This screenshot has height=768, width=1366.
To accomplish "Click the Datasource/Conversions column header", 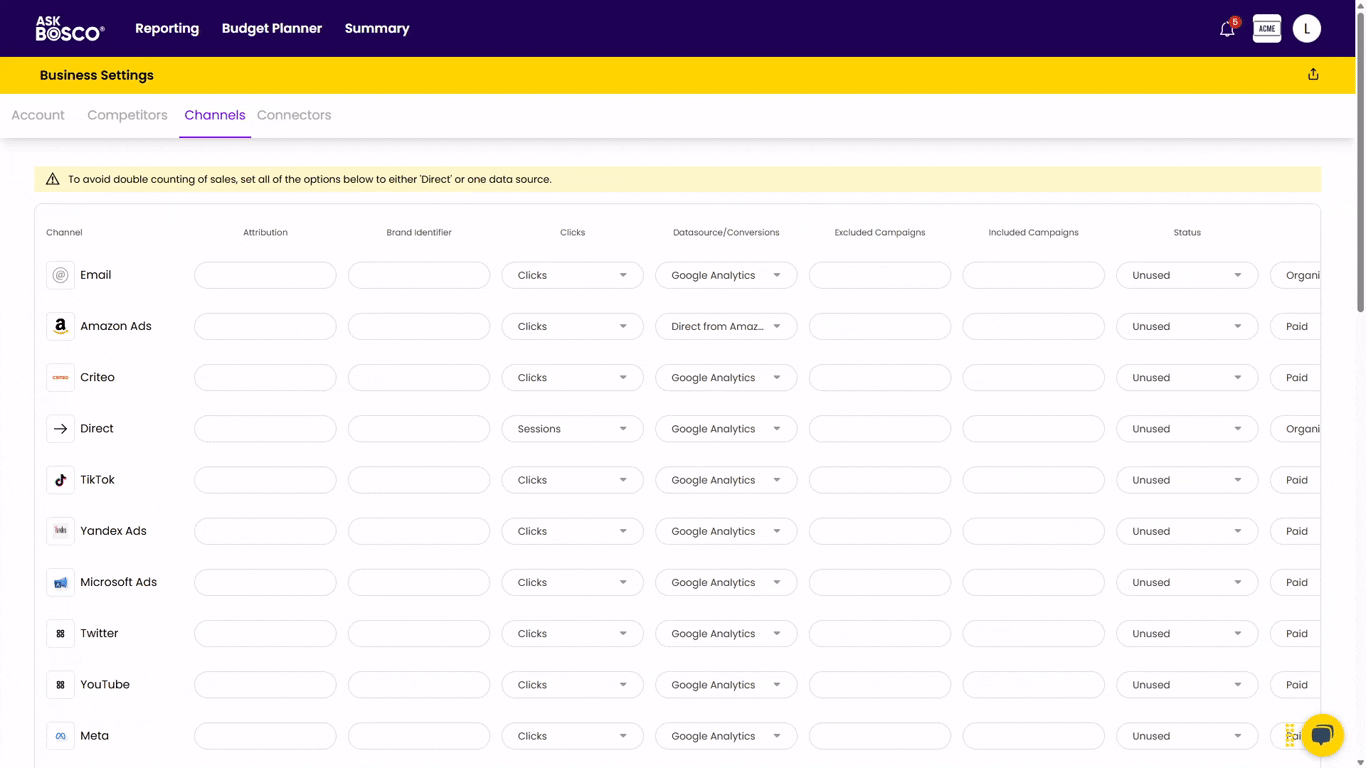I will pyautogui.click(x=726, y=232).
